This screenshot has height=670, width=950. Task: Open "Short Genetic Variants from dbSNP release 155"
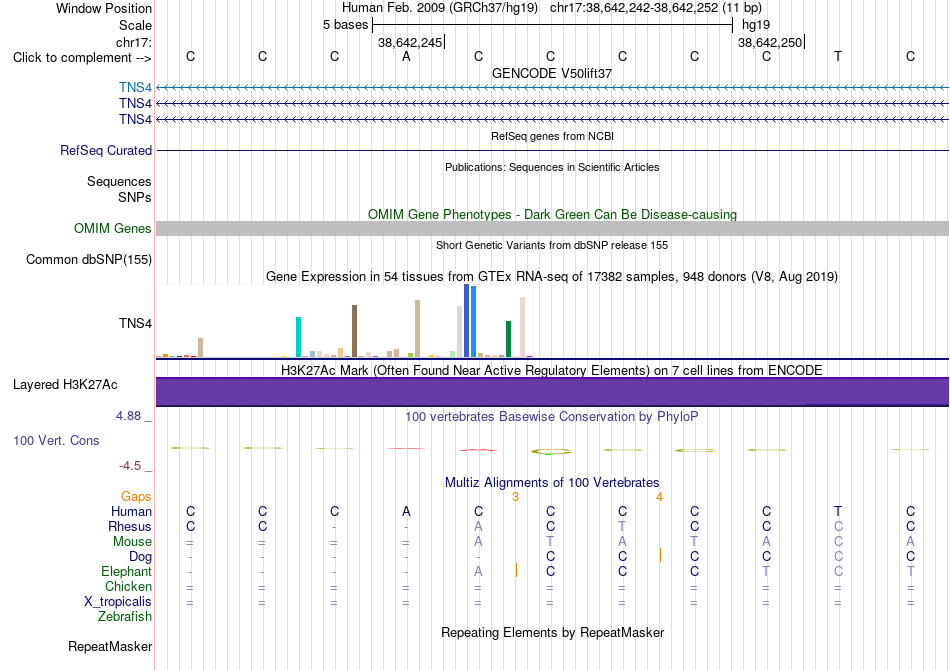tap(552, 245)
